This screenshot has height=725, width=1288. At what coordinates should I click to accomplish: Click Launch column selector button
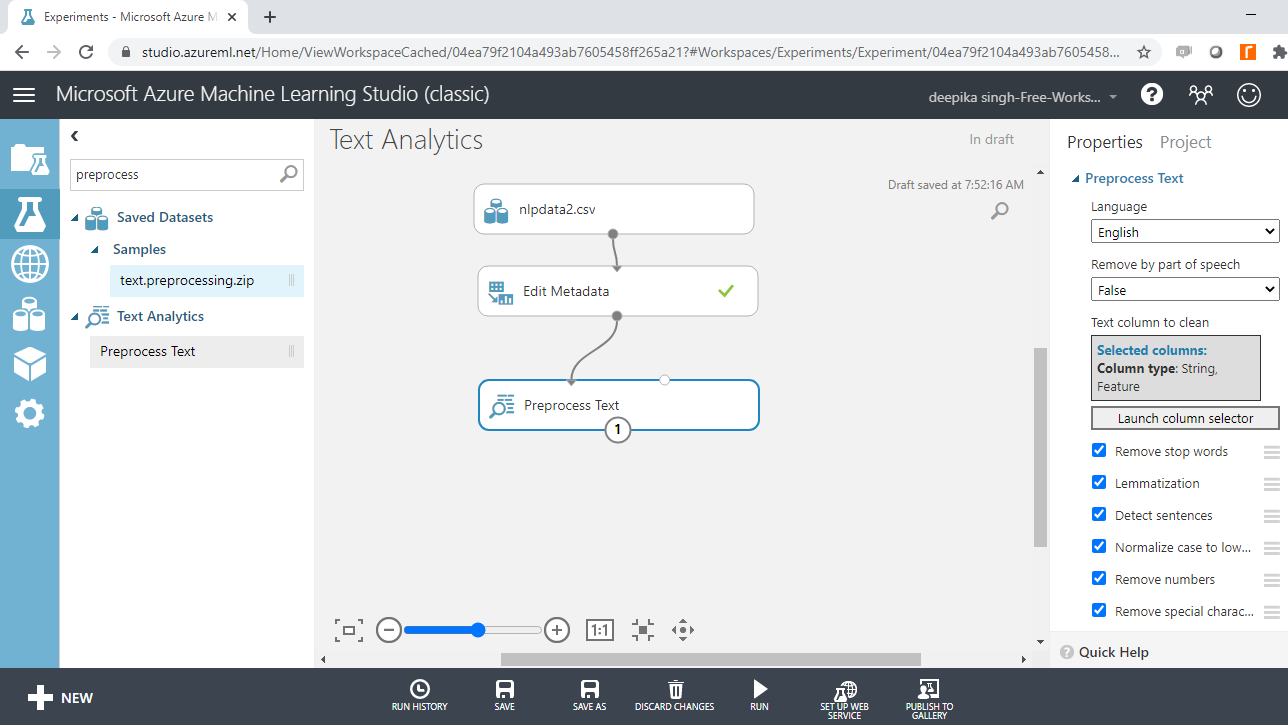tap(1185, 418)
